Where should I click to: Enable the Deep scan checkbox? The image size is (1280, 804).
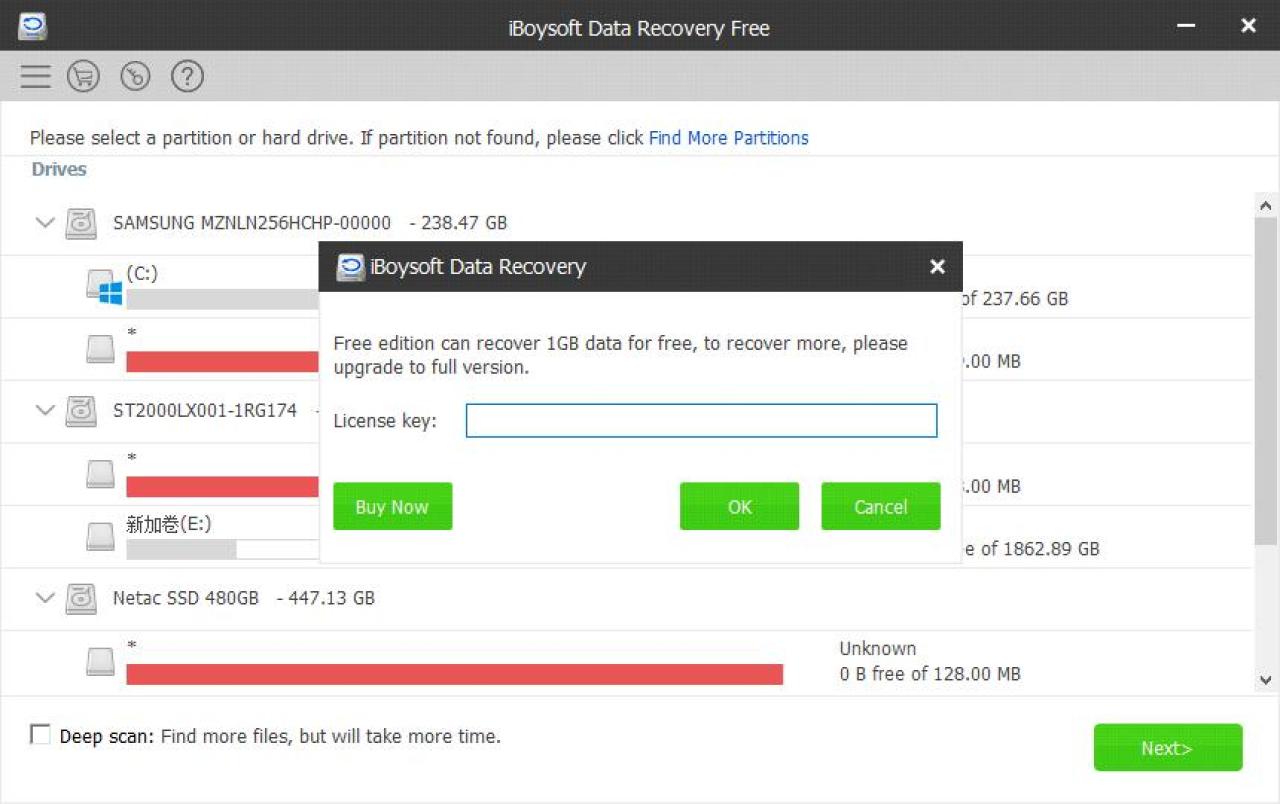coord(40,736)
